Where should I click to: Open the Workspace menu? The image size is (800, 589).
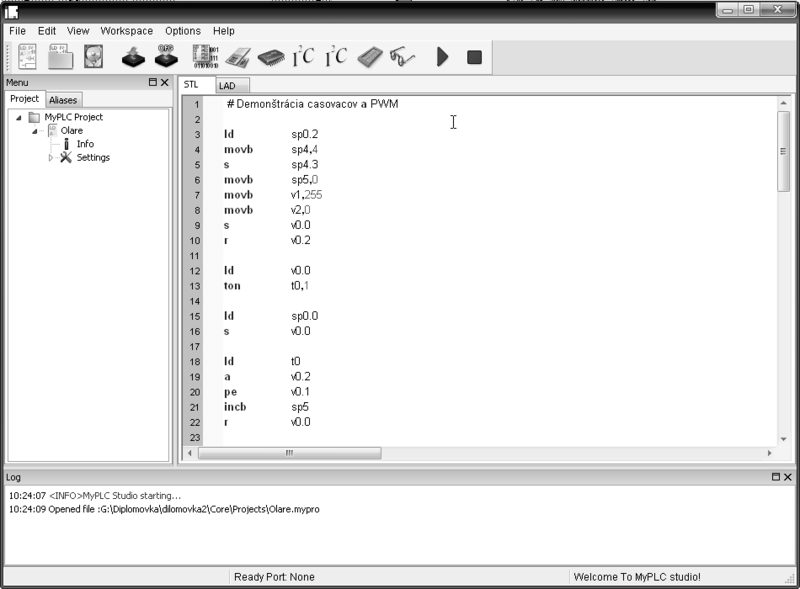coord(127,31)
